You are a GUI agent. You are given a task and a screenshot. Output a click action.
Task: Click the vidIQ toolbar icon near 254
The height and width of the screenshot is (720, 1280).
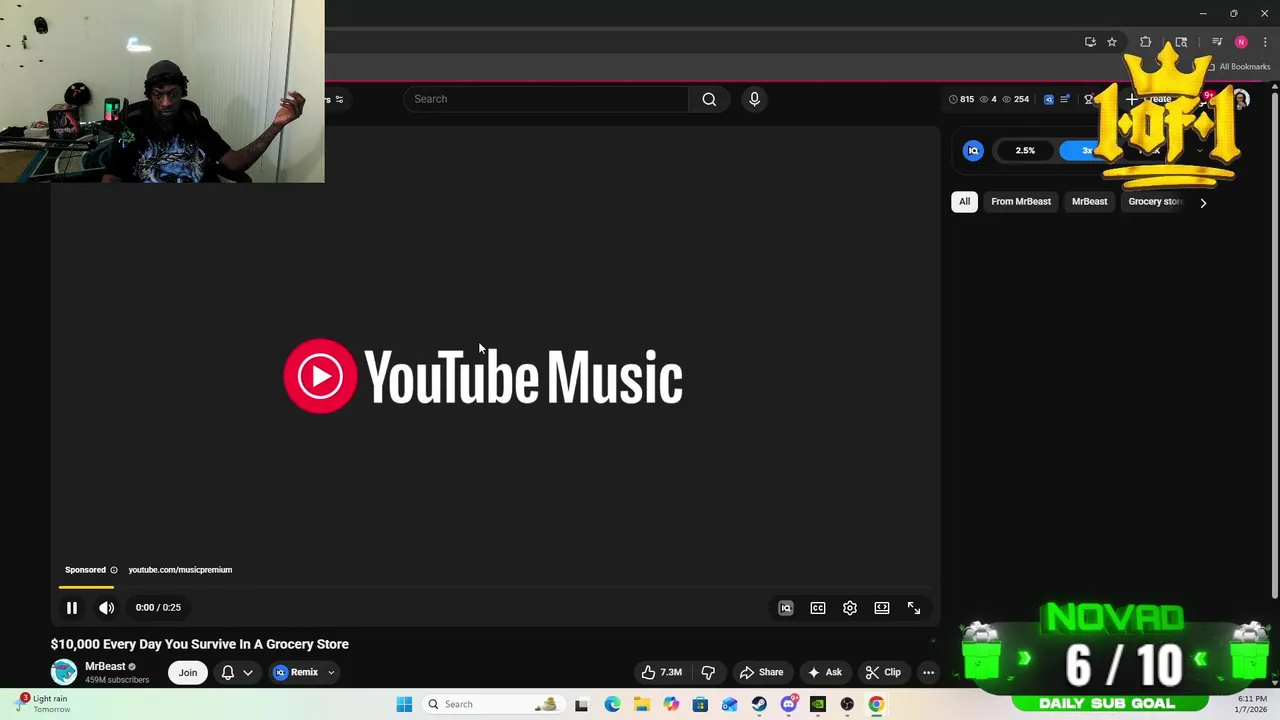point(1048,99)
